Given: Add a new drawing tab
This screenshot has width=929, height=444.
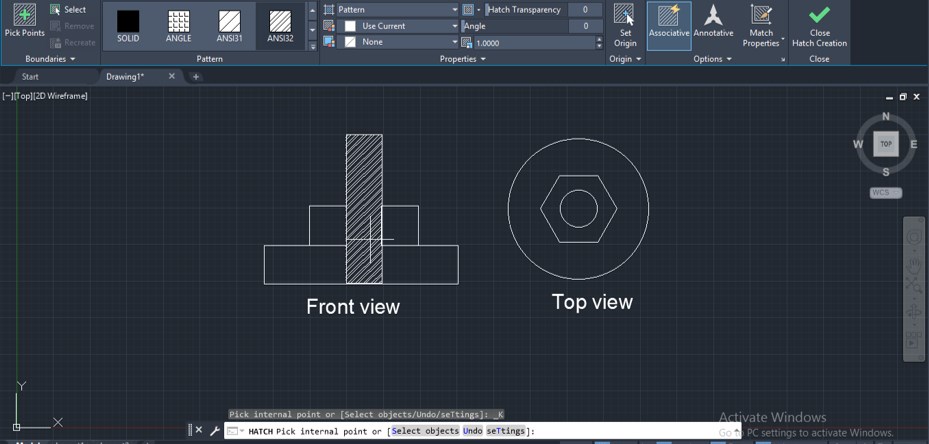Looking at the screenshot, I should point(196,76).
